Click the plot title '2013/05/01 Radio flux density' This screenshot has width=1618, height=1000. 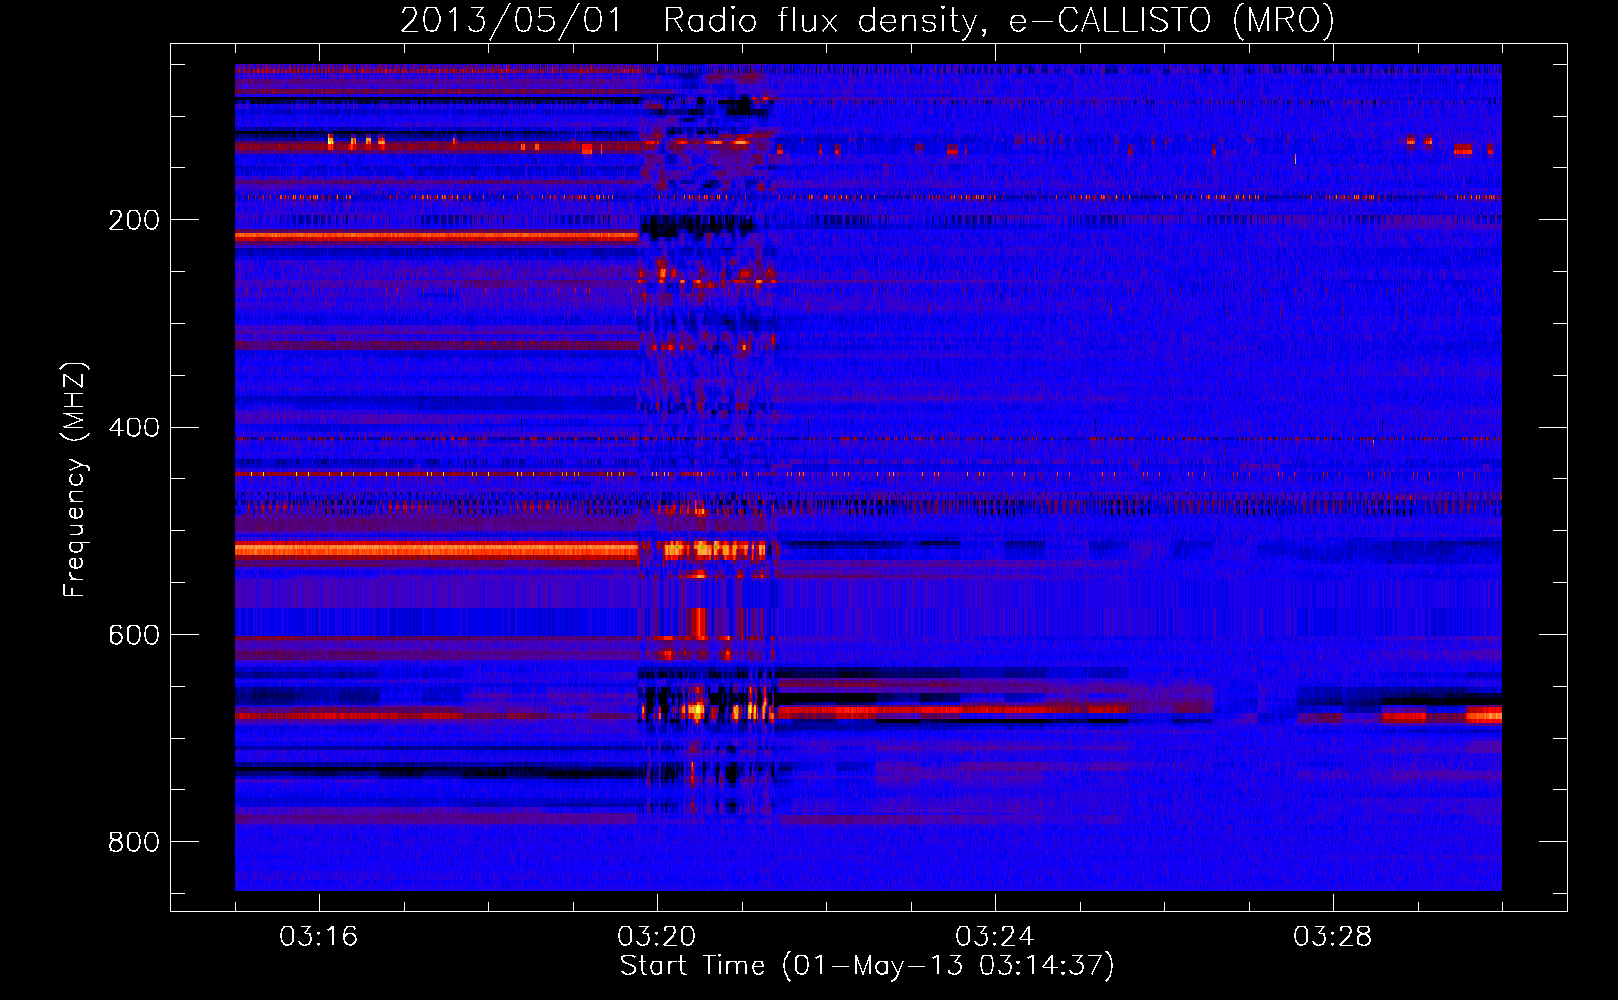[867, 21]
